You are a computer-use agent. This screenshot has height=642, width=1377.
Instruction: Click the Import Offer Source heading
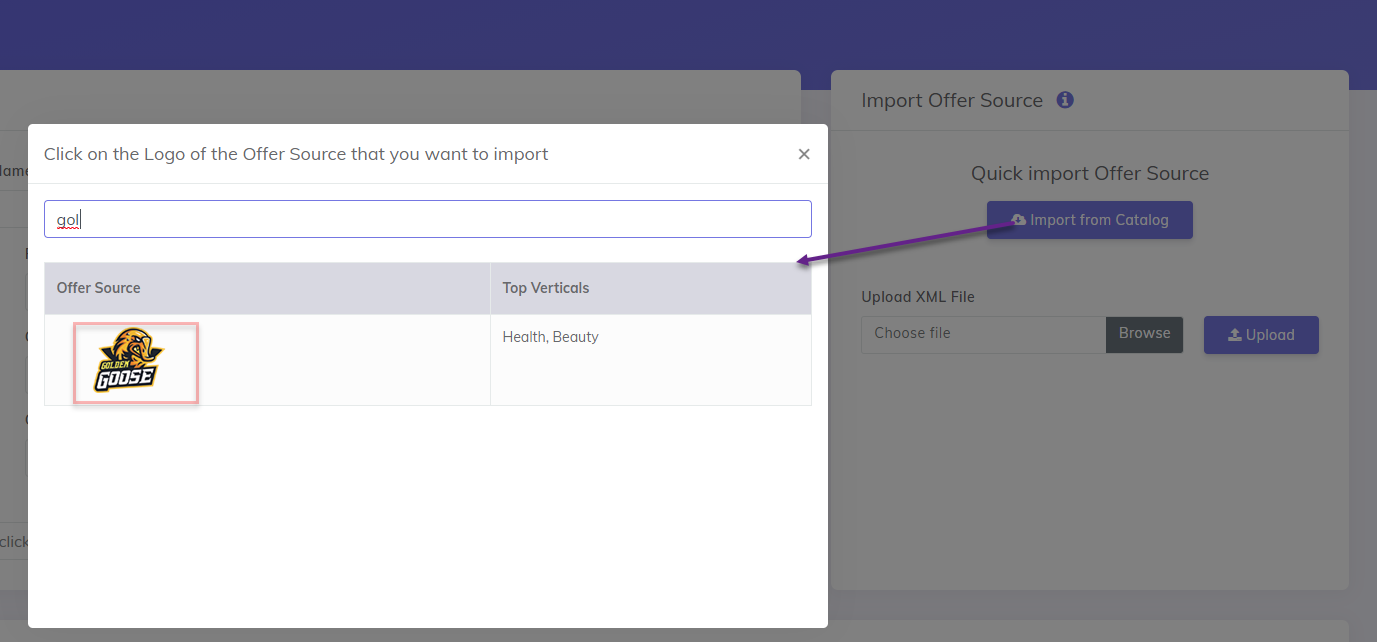coord(952,100)
